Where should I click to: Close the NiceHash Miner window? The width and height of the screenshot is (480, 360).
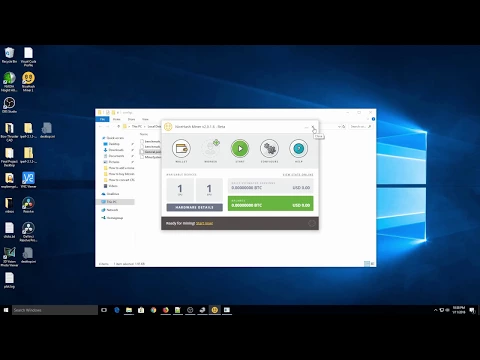tap(313, 127)
